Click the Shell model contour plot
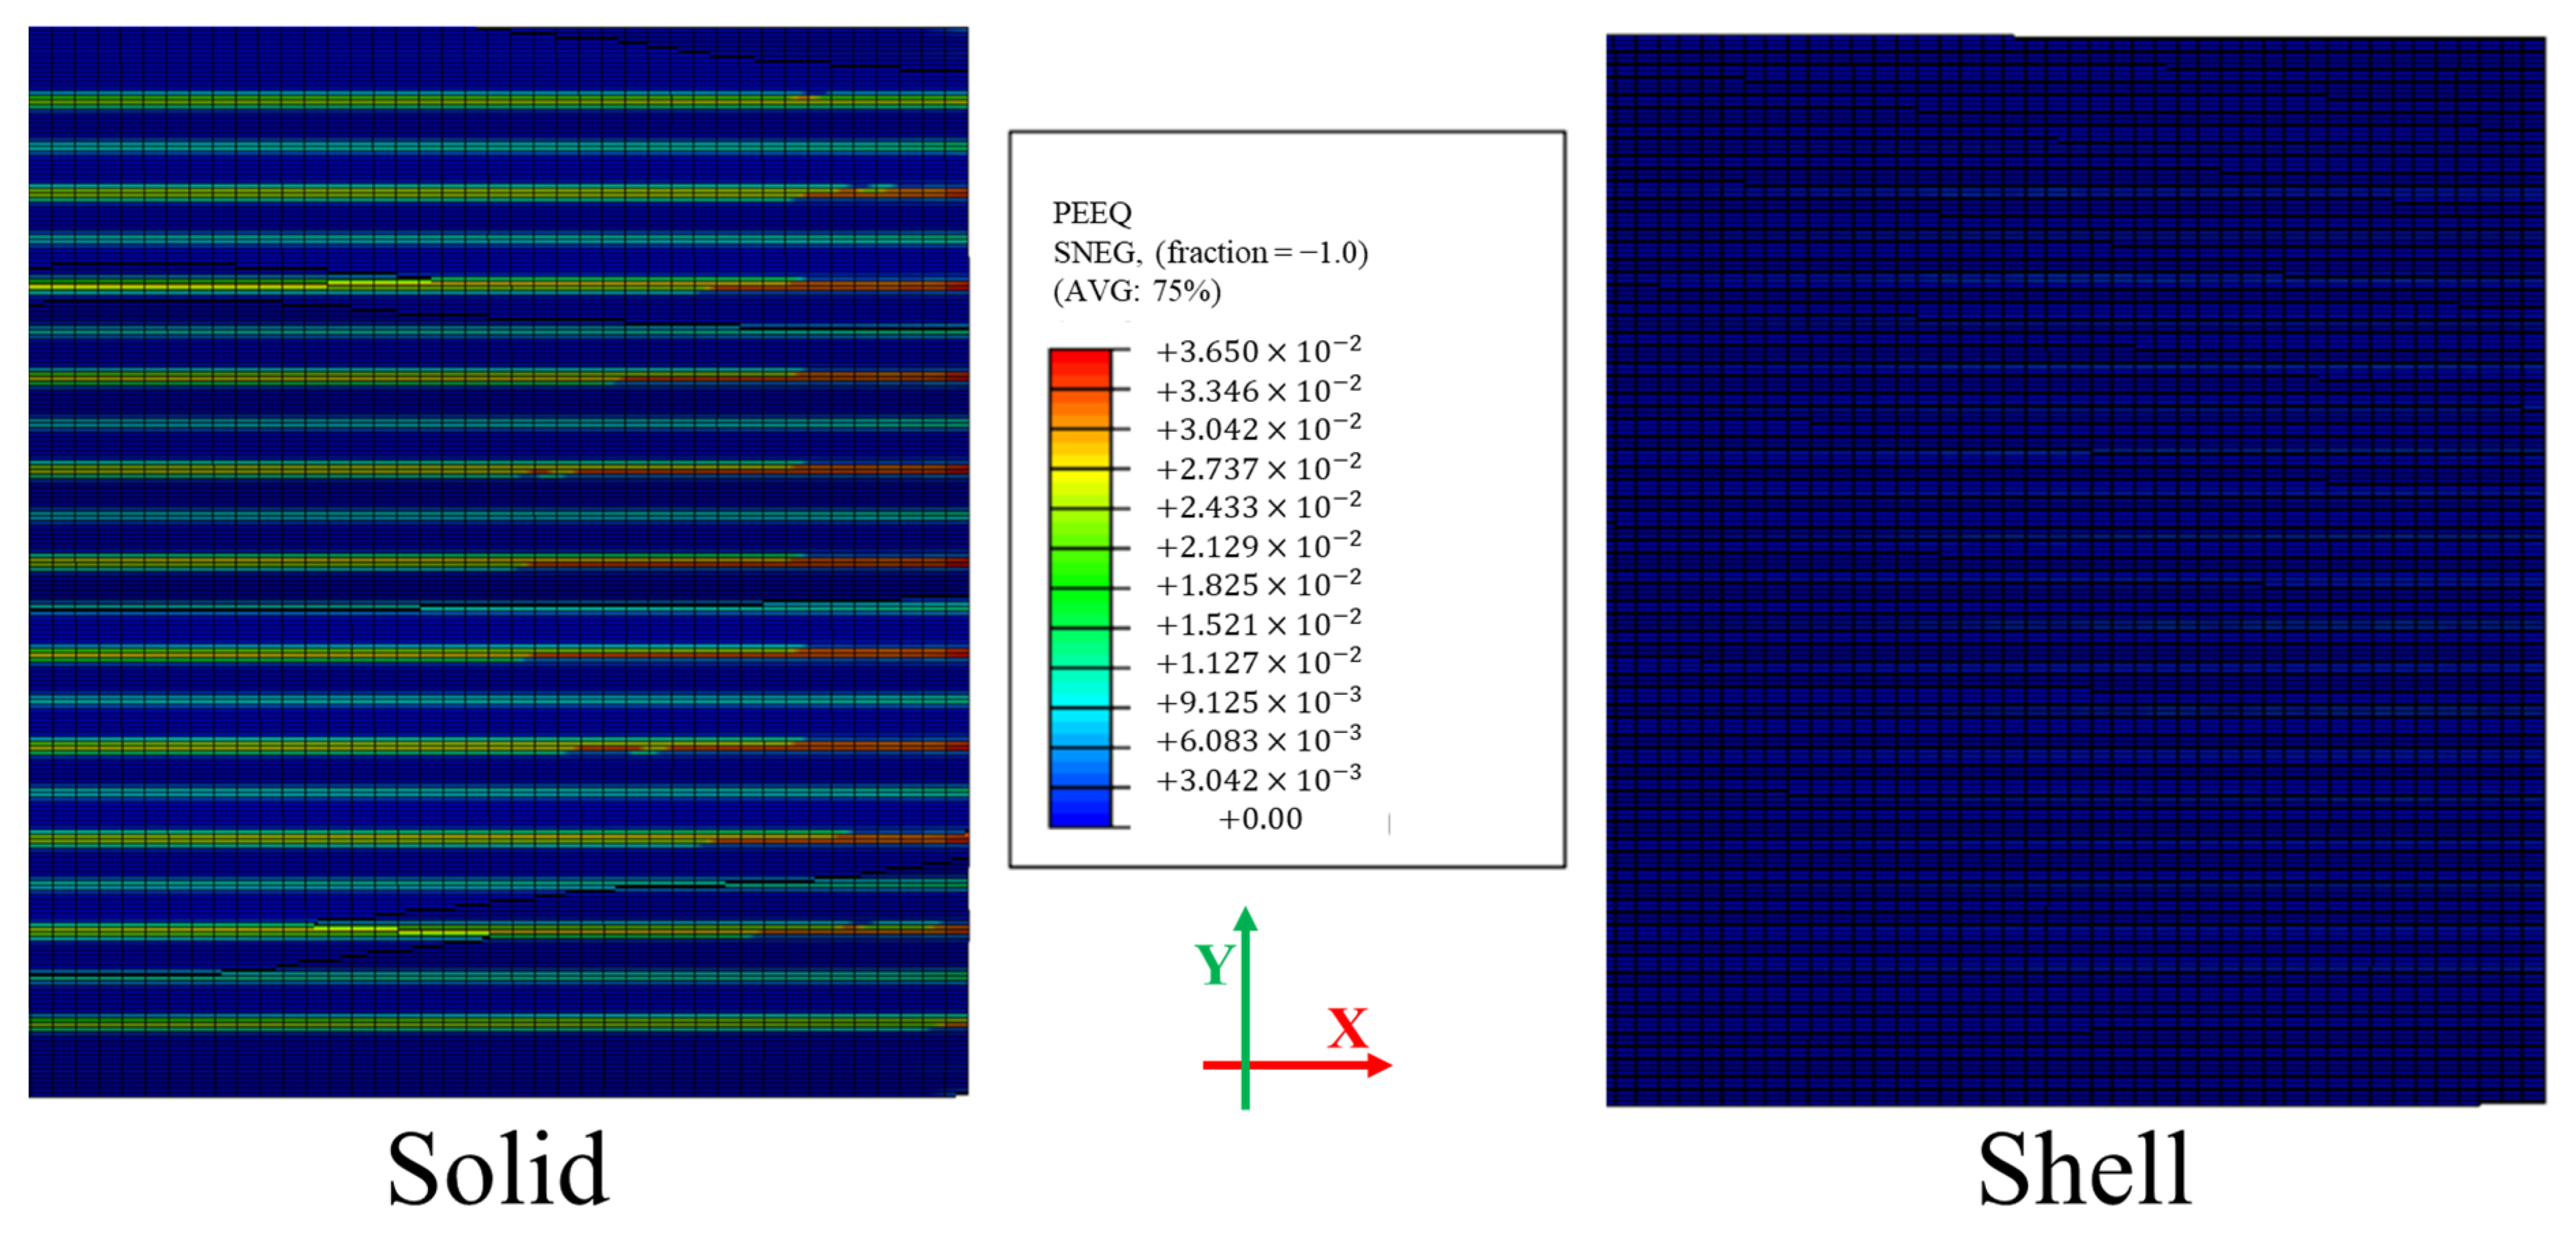This screenshot has height=1238, width=2576. point(2075,570)
